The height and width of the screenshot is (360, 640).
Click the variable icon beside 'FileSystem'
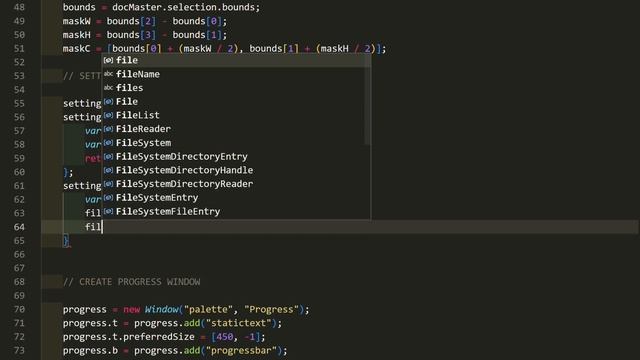(x=108, y=143)
